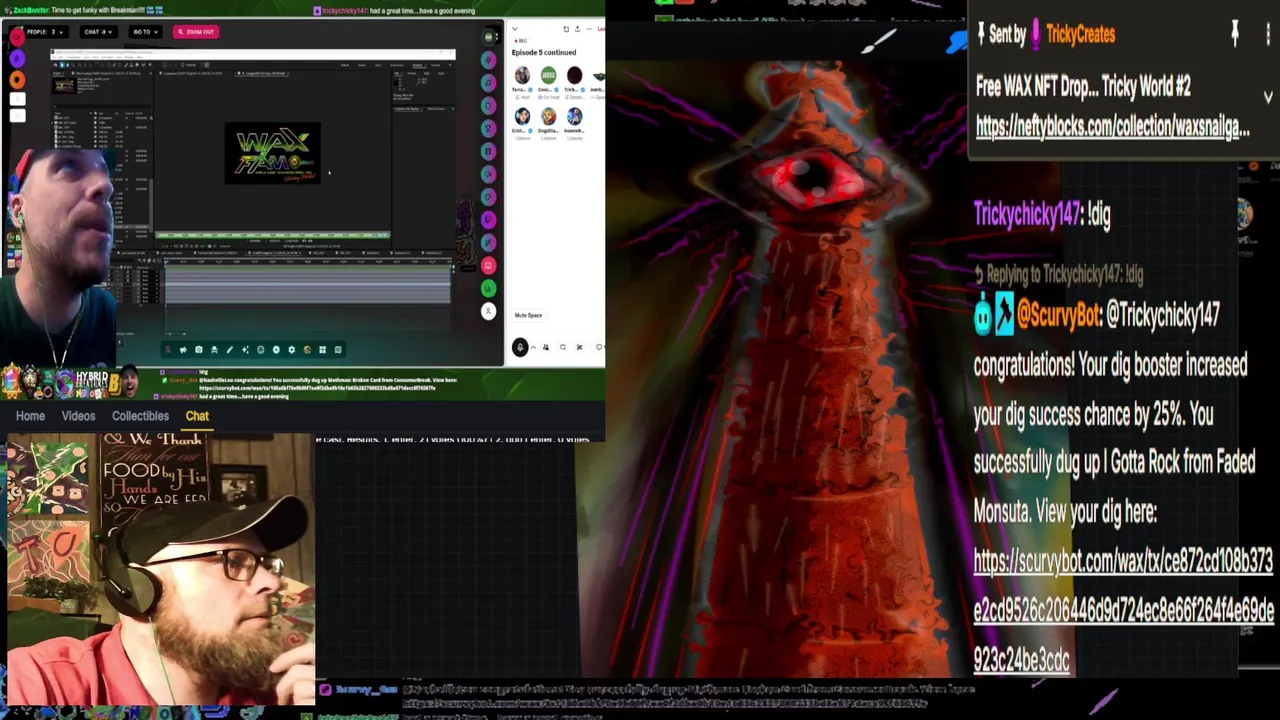Click the megaphone icon in bottom toolbar

(x=183, y=350)
